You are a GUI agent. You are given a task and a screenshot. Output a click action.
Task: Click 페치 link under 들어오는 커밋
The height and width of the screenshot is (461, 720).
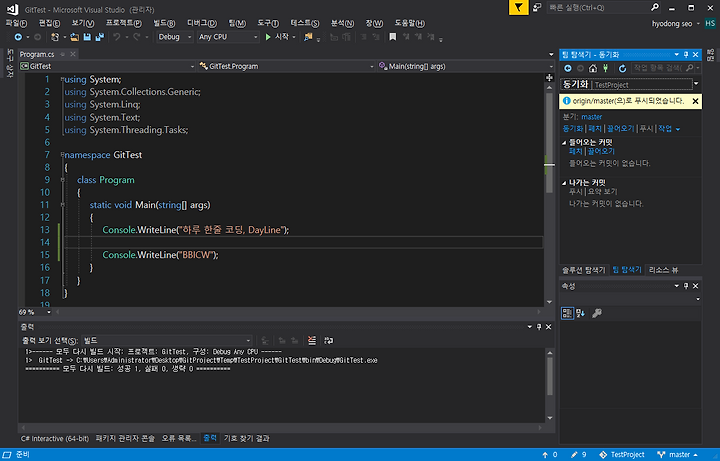pyautogui.click(x=576, y=152)
